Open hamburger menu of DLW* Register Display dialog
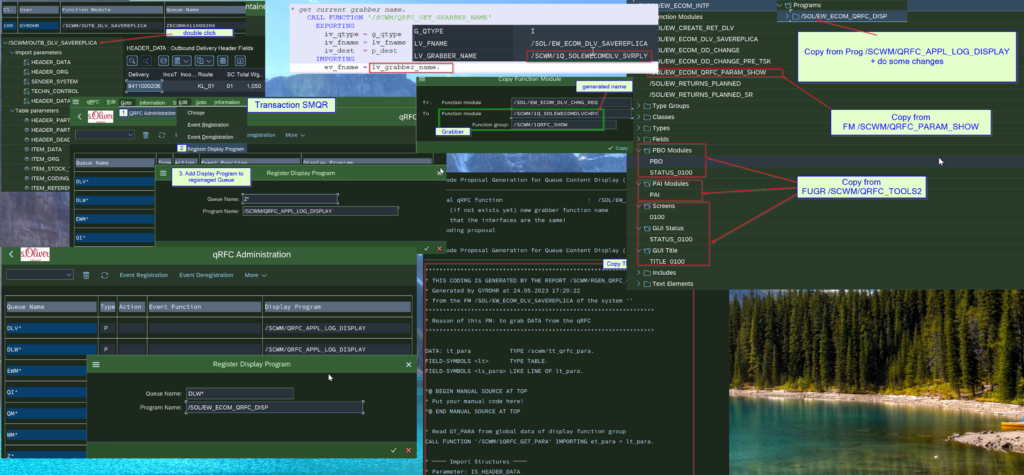This screenshot has width=1024, height=475. click(96, 365)
